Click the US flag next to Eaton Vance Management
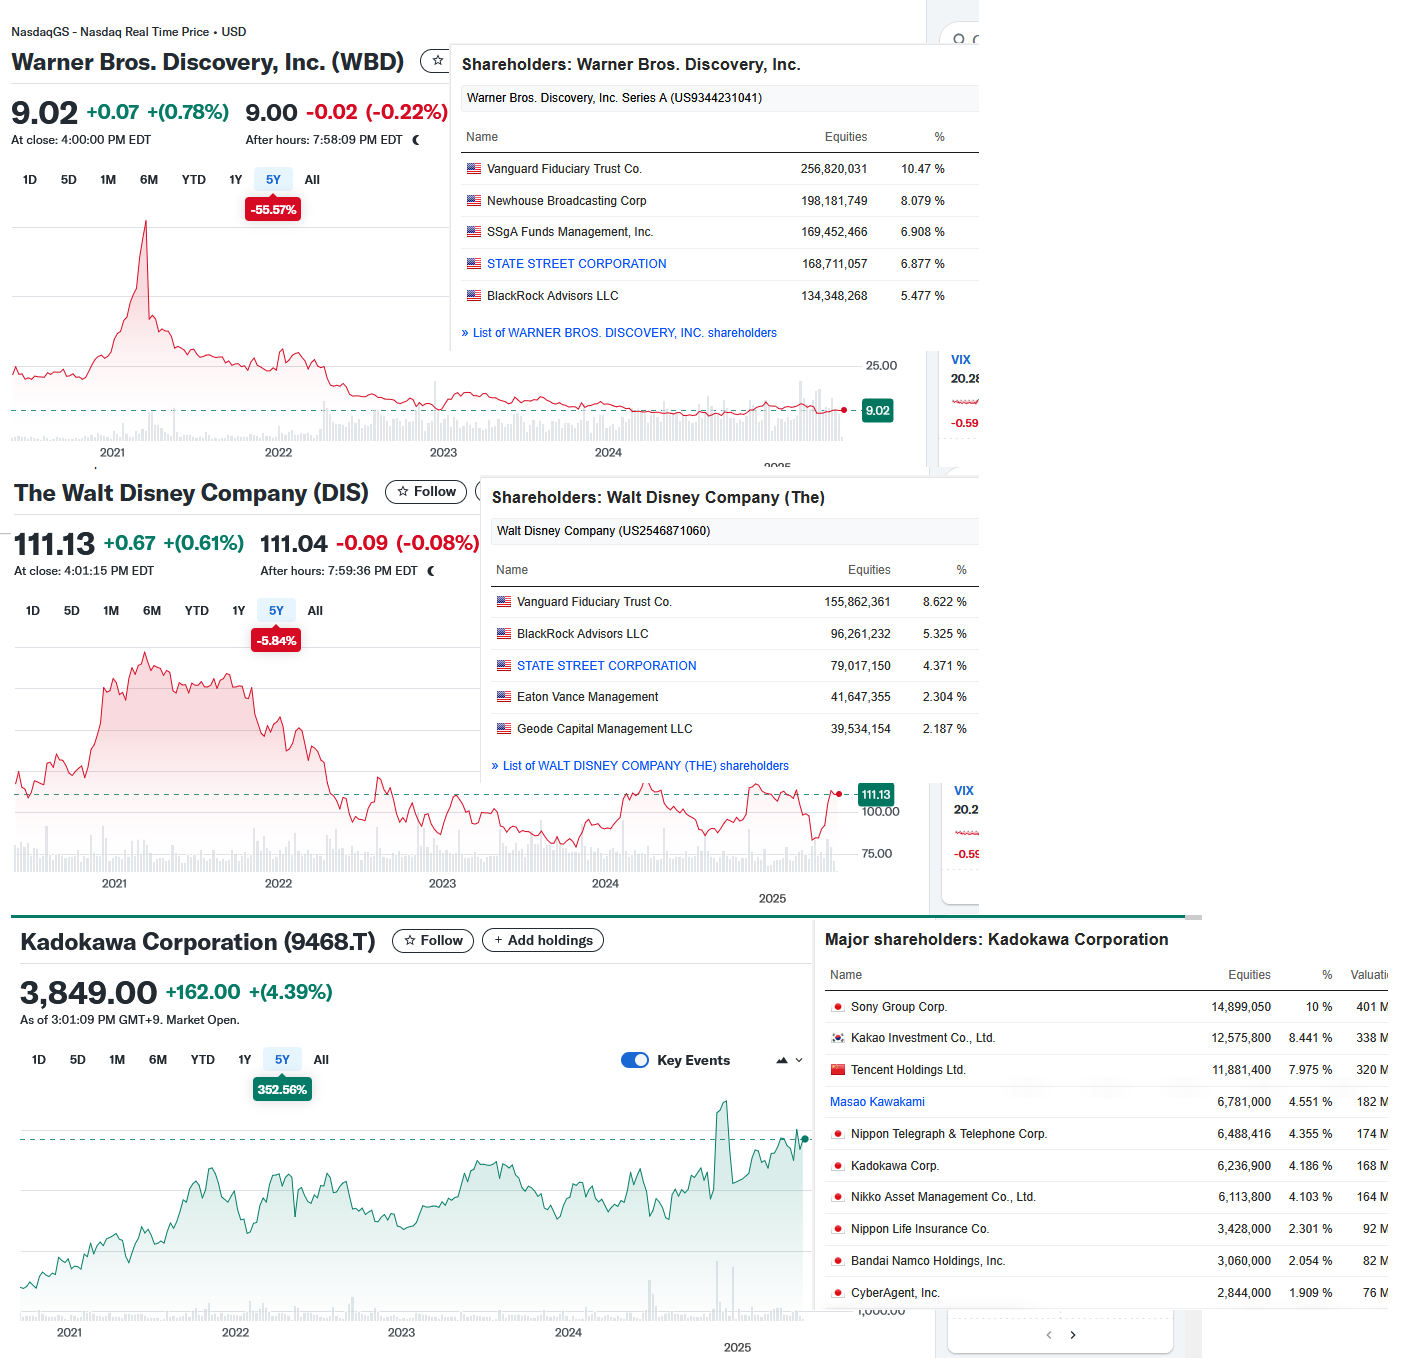The image size is (1421, 1369). [504, 697]
